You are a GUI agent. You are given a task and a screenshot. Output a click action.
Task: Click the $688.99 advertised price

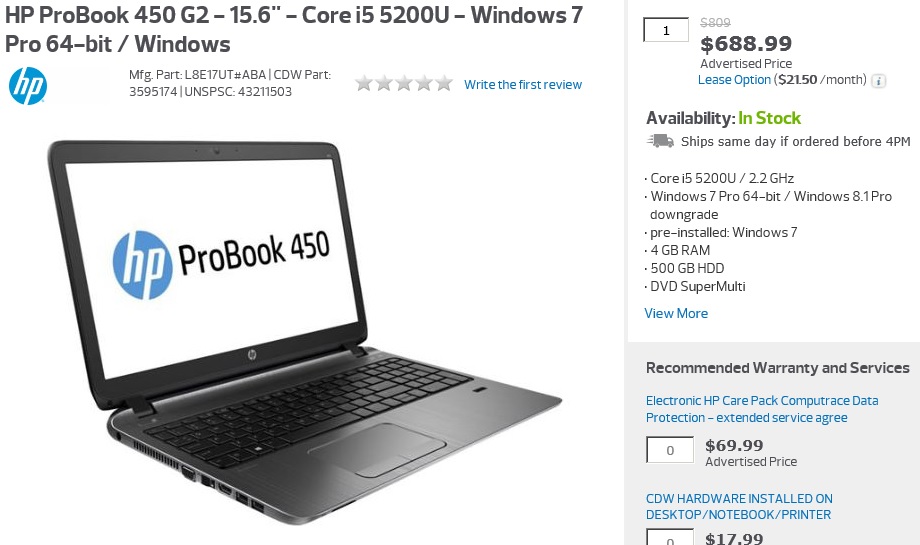746,43
